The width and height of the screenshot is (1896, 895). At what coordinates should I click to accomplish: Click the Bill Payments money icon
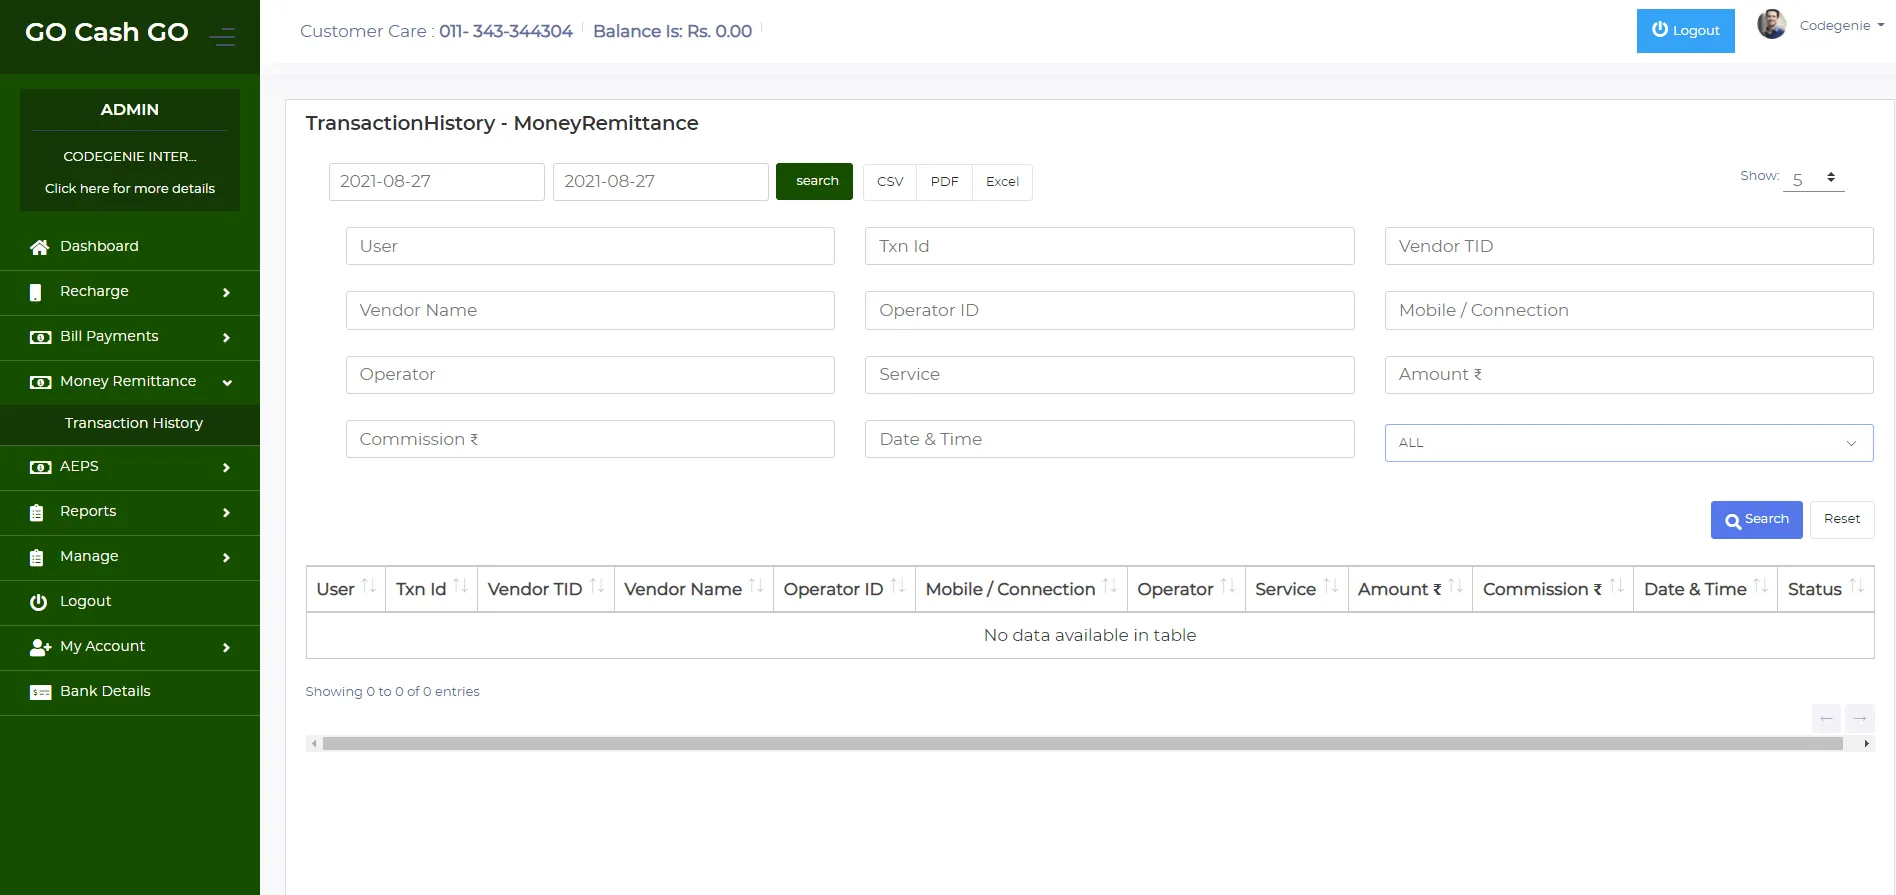(40, 337)
